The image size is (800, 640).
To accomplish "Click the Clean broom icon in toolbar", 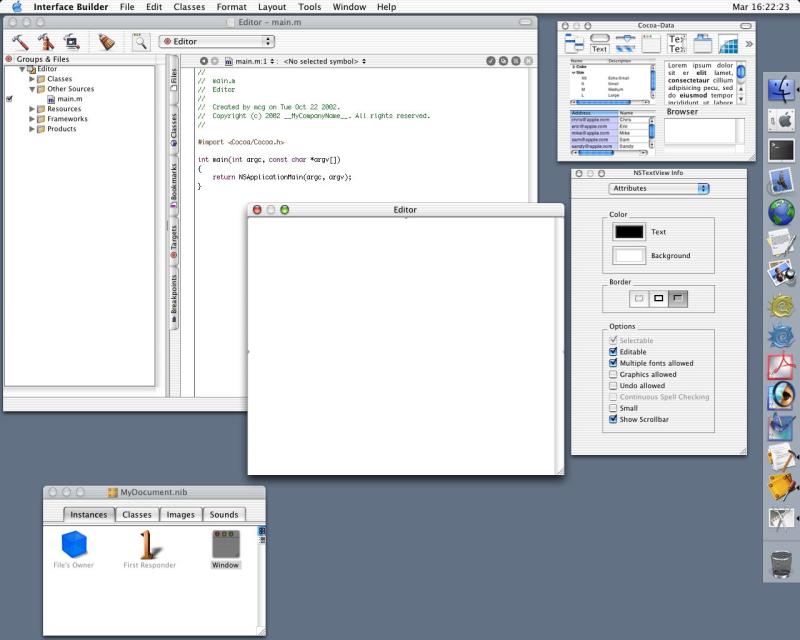I will pos(106,41).
